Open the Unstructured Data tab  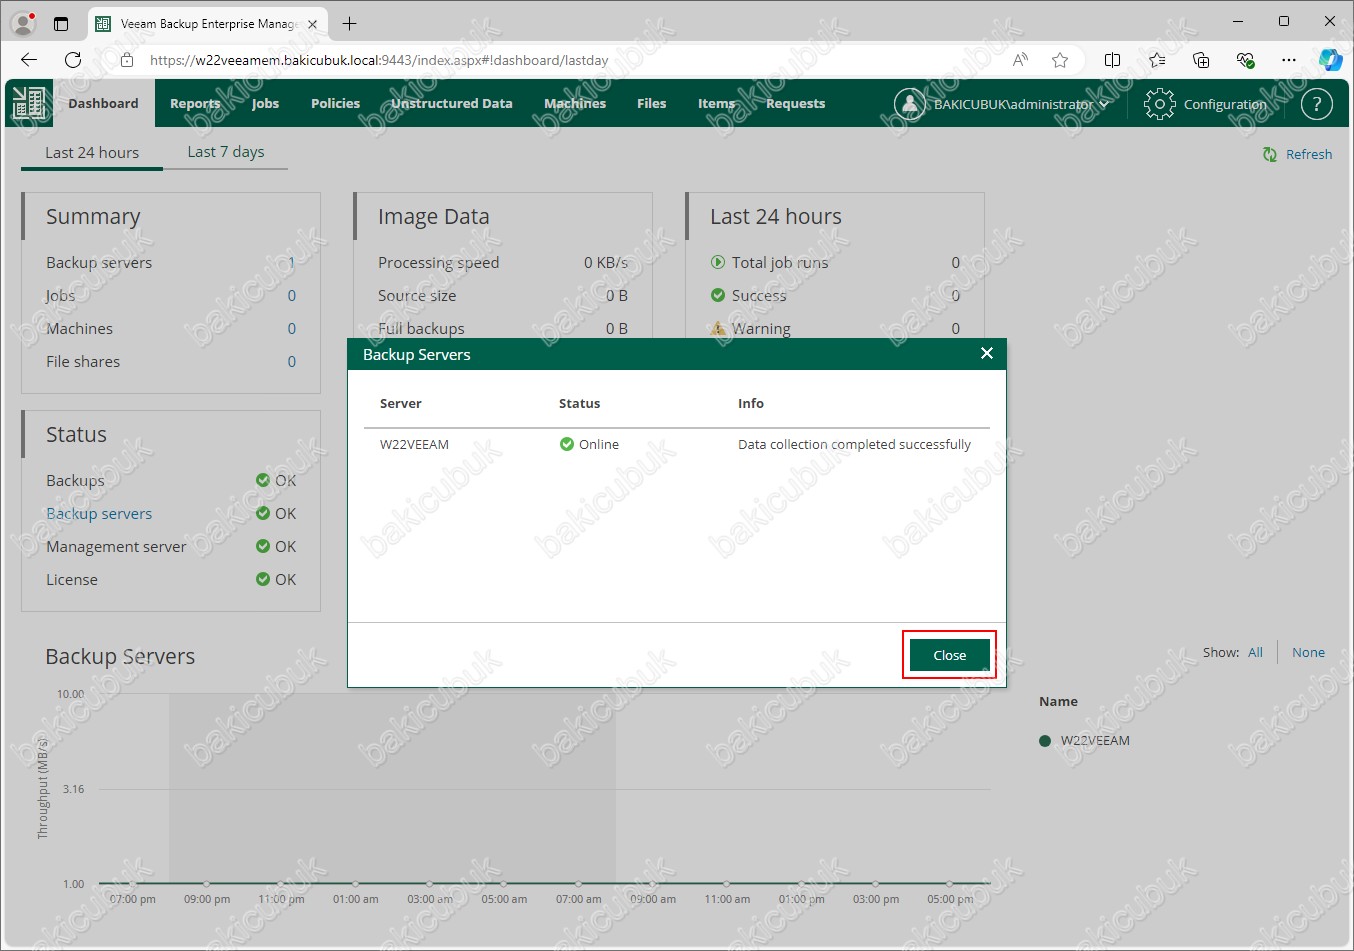click(451, 103)
